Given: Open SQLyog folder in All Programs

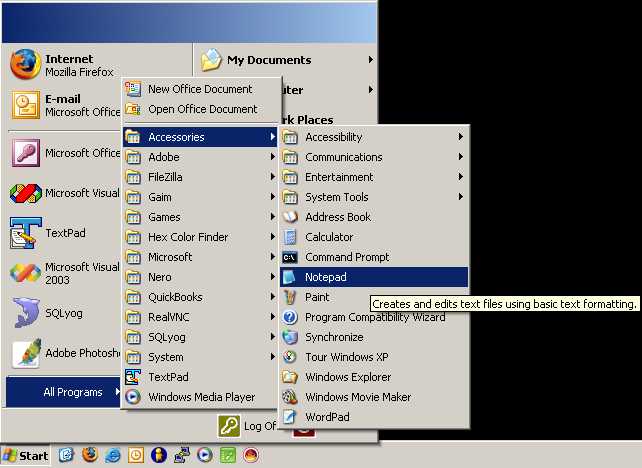Looking at the screenshot, I should pos(200,337).
